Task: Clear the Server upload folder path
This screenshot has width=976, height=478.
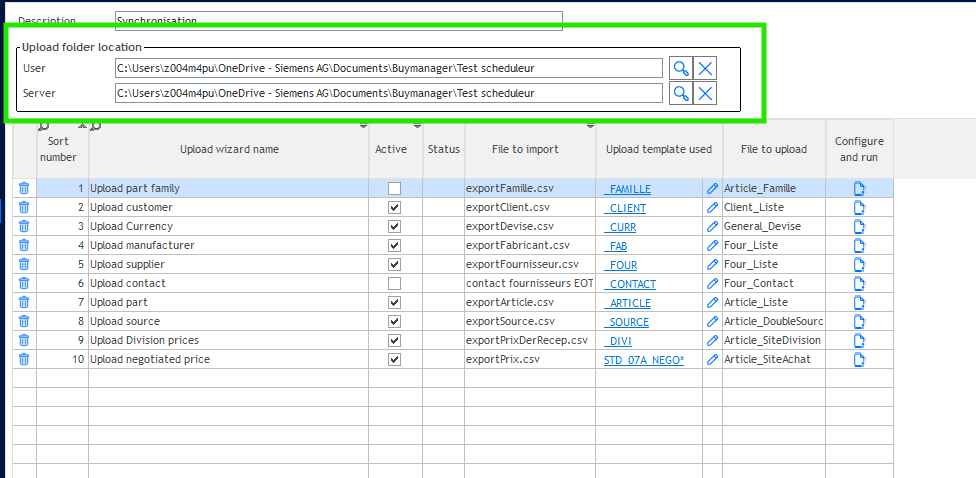Action: pos(705,93)
